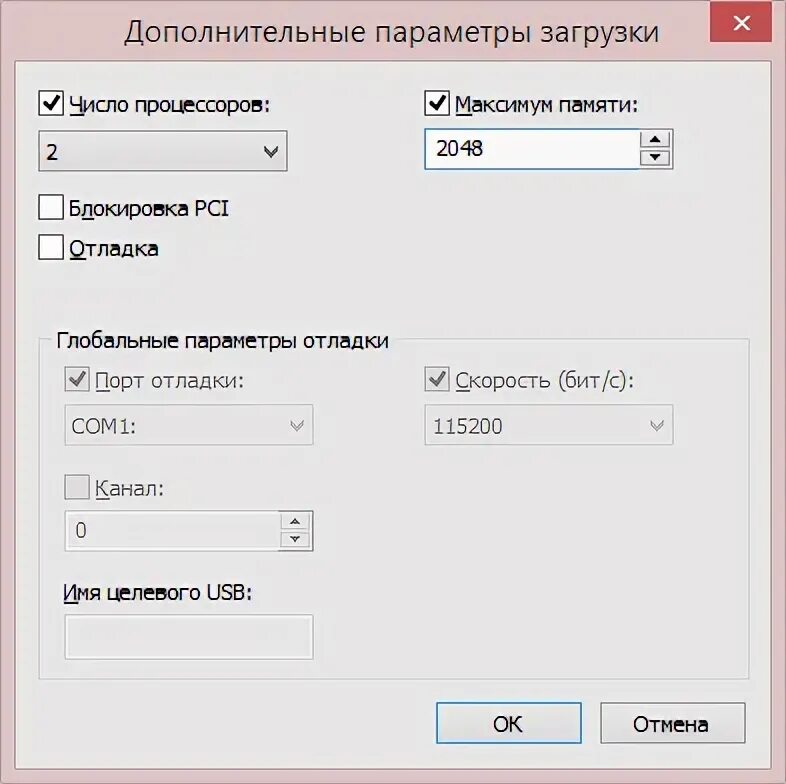Click the 2048 memory input field
786x784 pixels.
(x=530, y=149)
